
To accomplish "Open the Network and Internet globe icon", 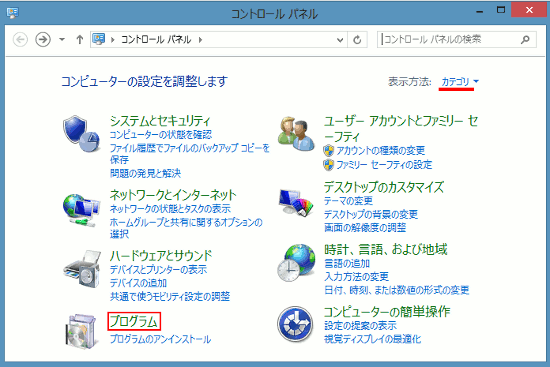I will pos(81,210).
